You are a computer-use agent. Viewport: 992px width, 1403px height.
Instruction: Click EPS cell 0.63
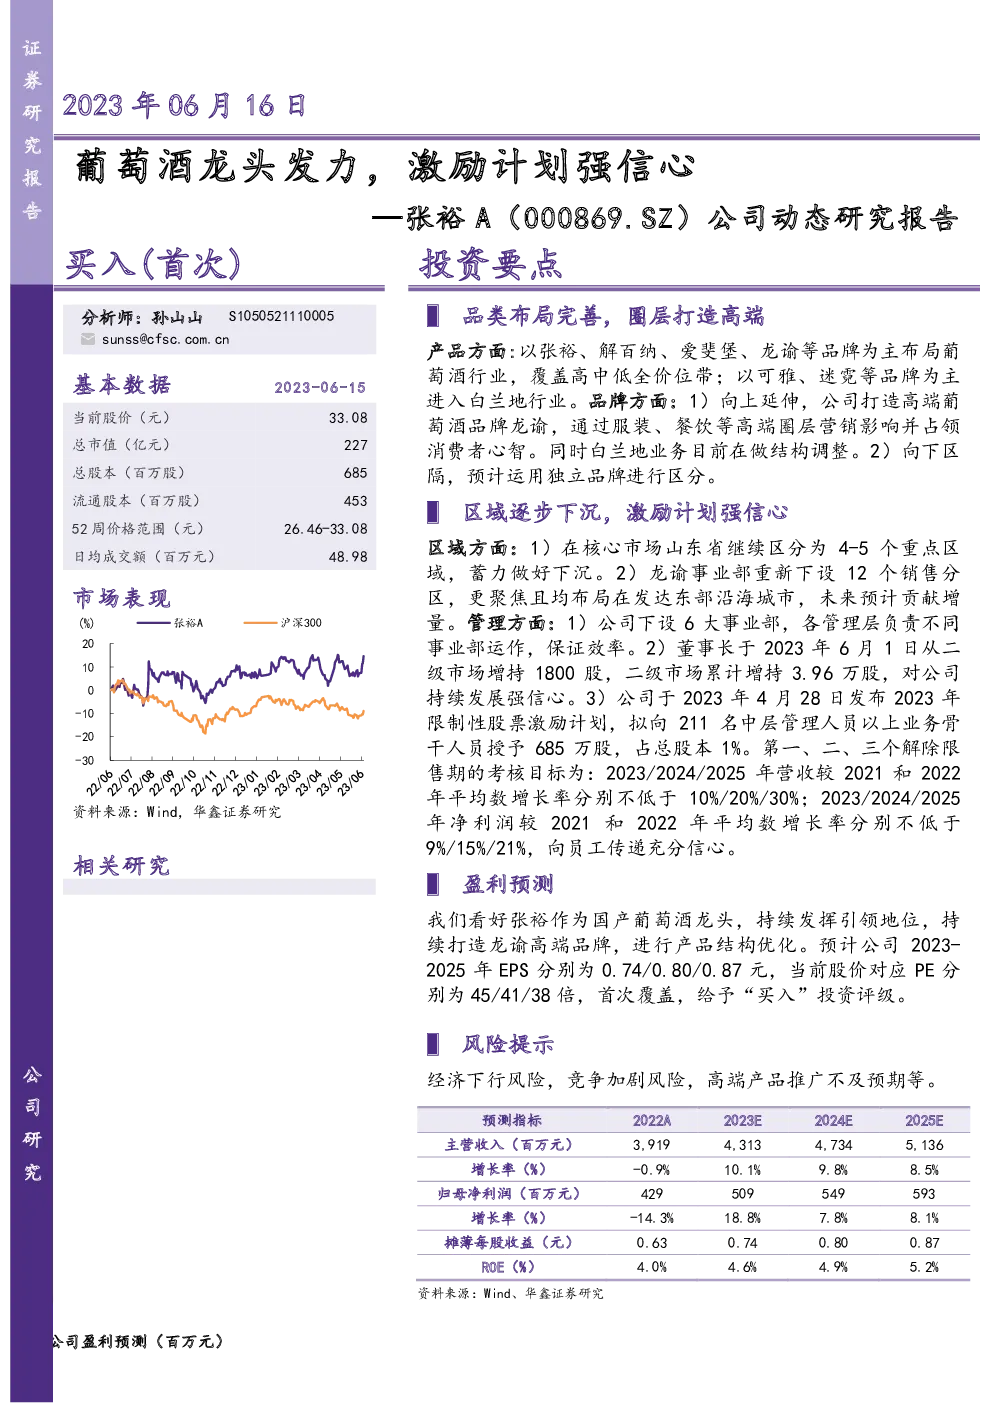[x=652, y=1243]
